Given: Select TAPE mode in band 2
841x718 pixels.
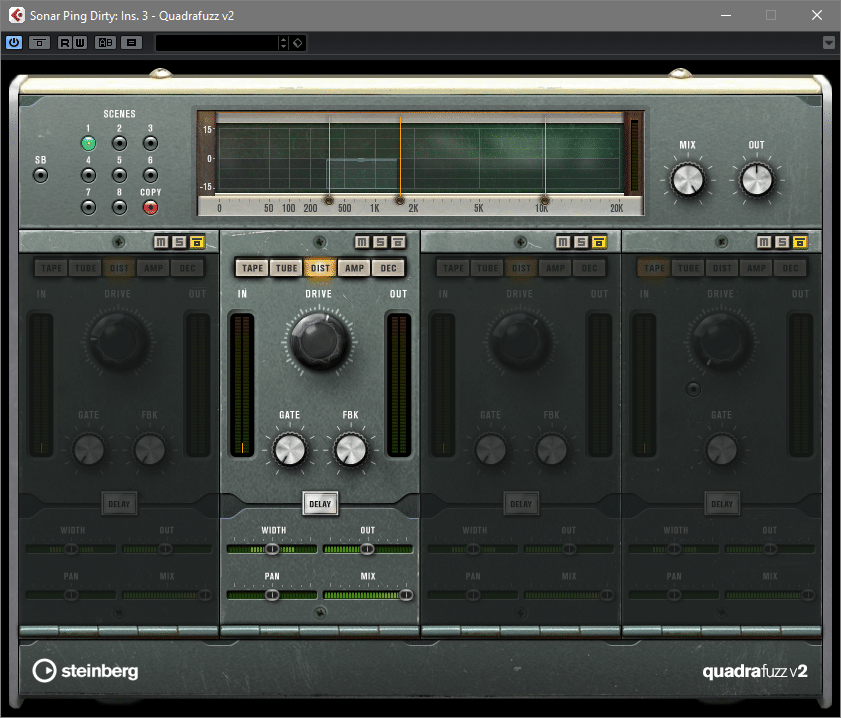Looking at the screenshot, I should 253,268.
